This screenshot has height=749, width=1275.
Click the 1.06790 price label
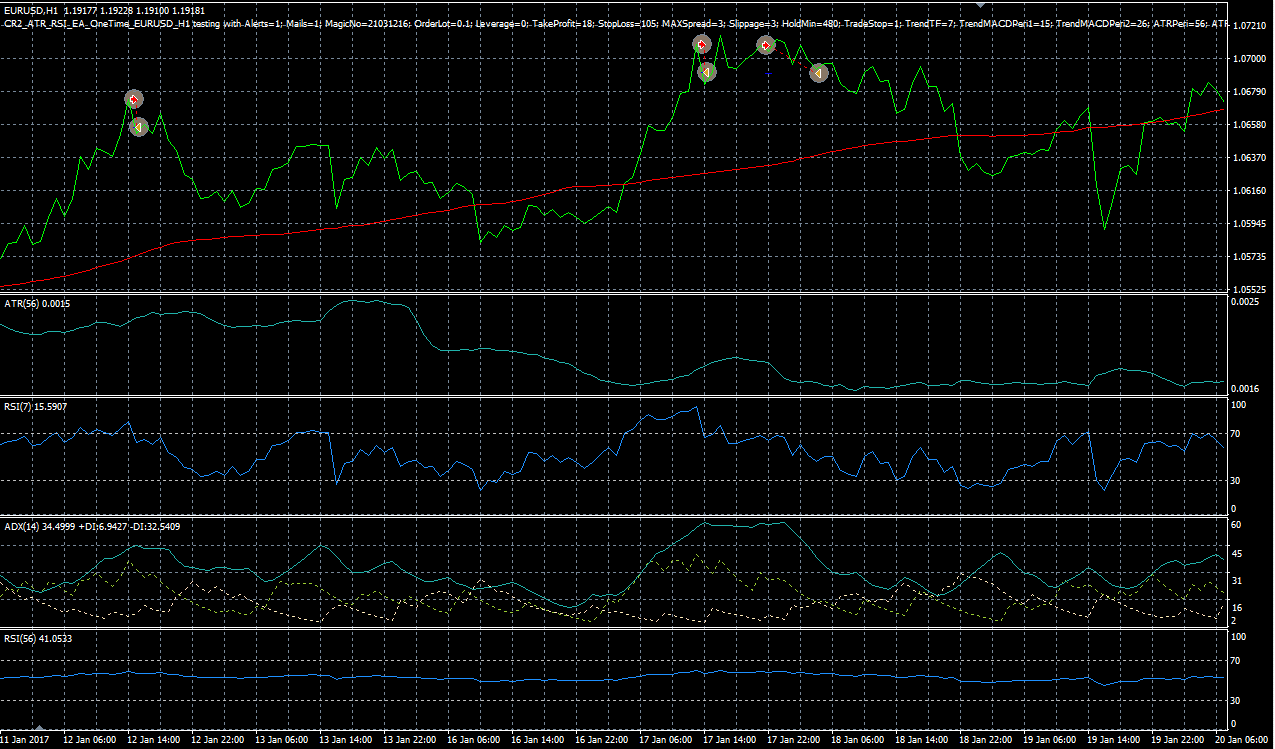1248,92
